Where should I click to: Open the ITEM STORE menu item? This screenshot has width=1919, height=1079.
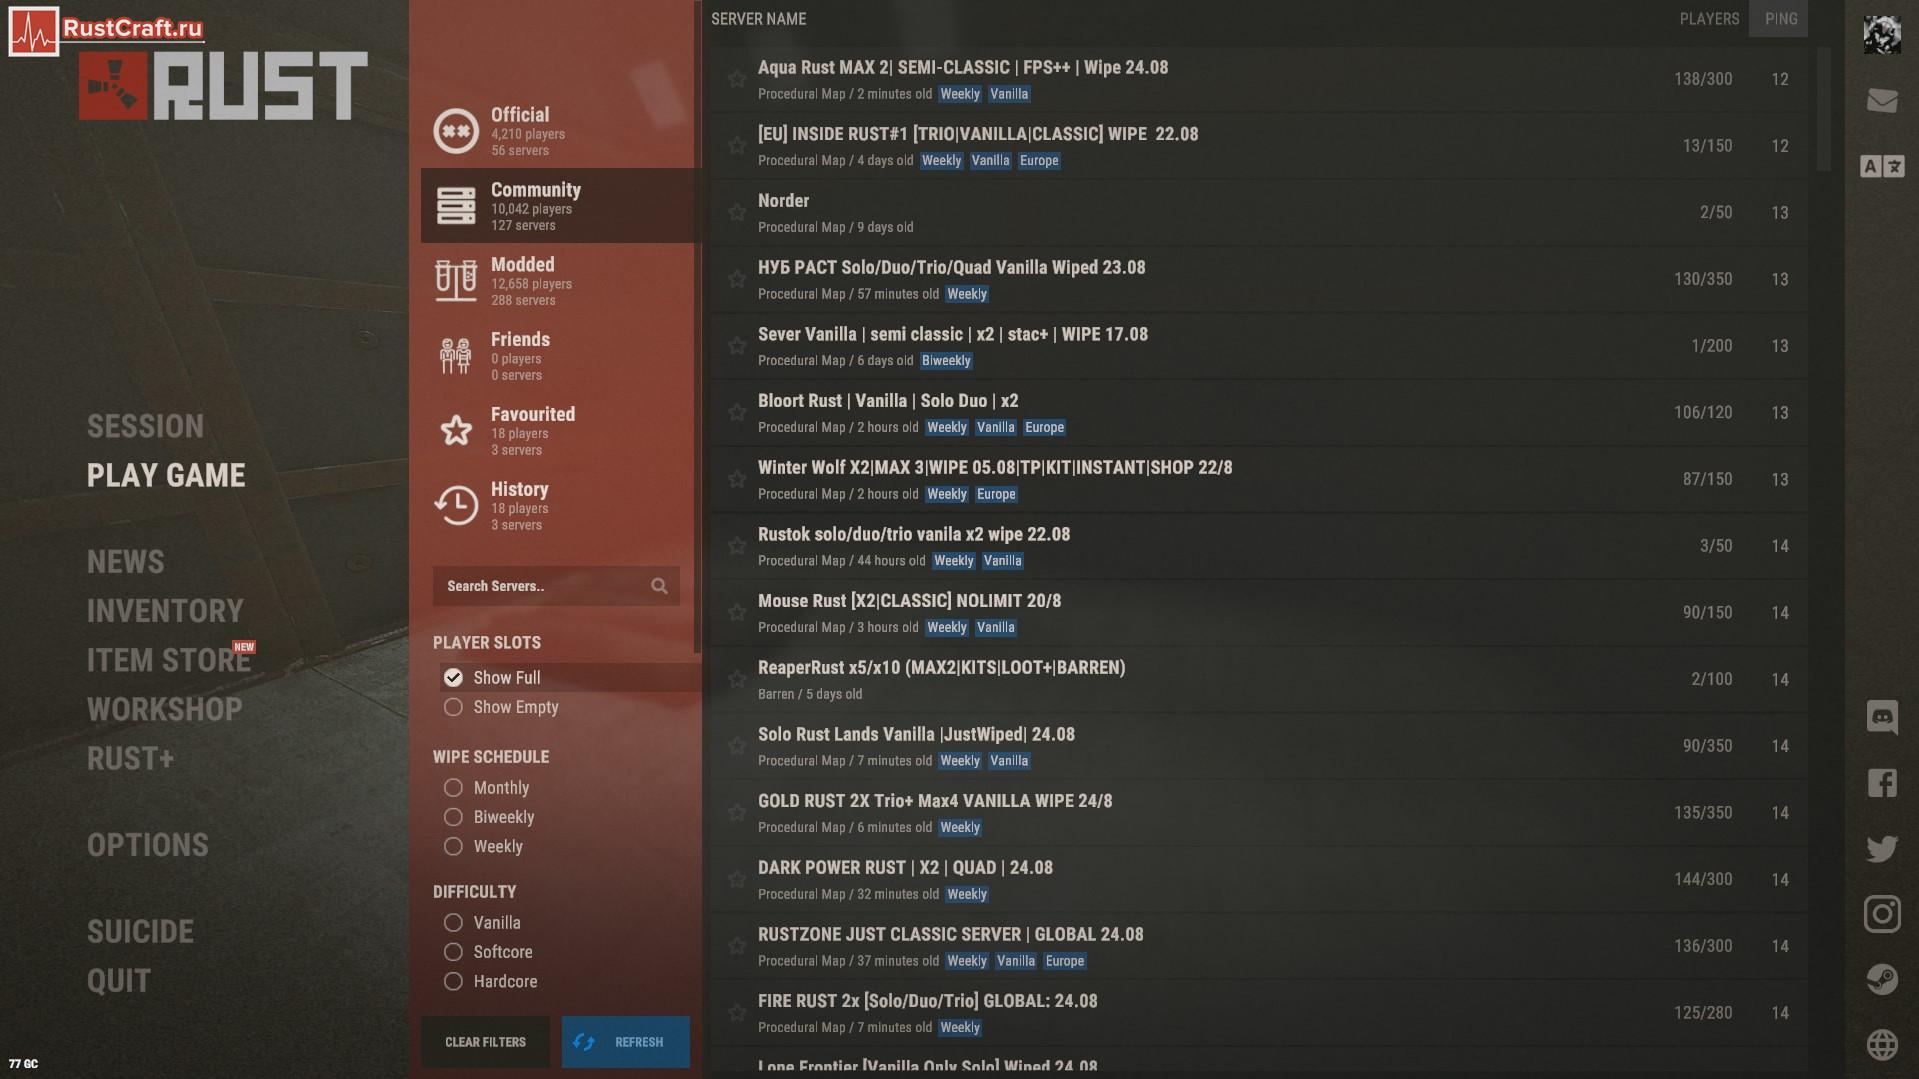(168, 661)
